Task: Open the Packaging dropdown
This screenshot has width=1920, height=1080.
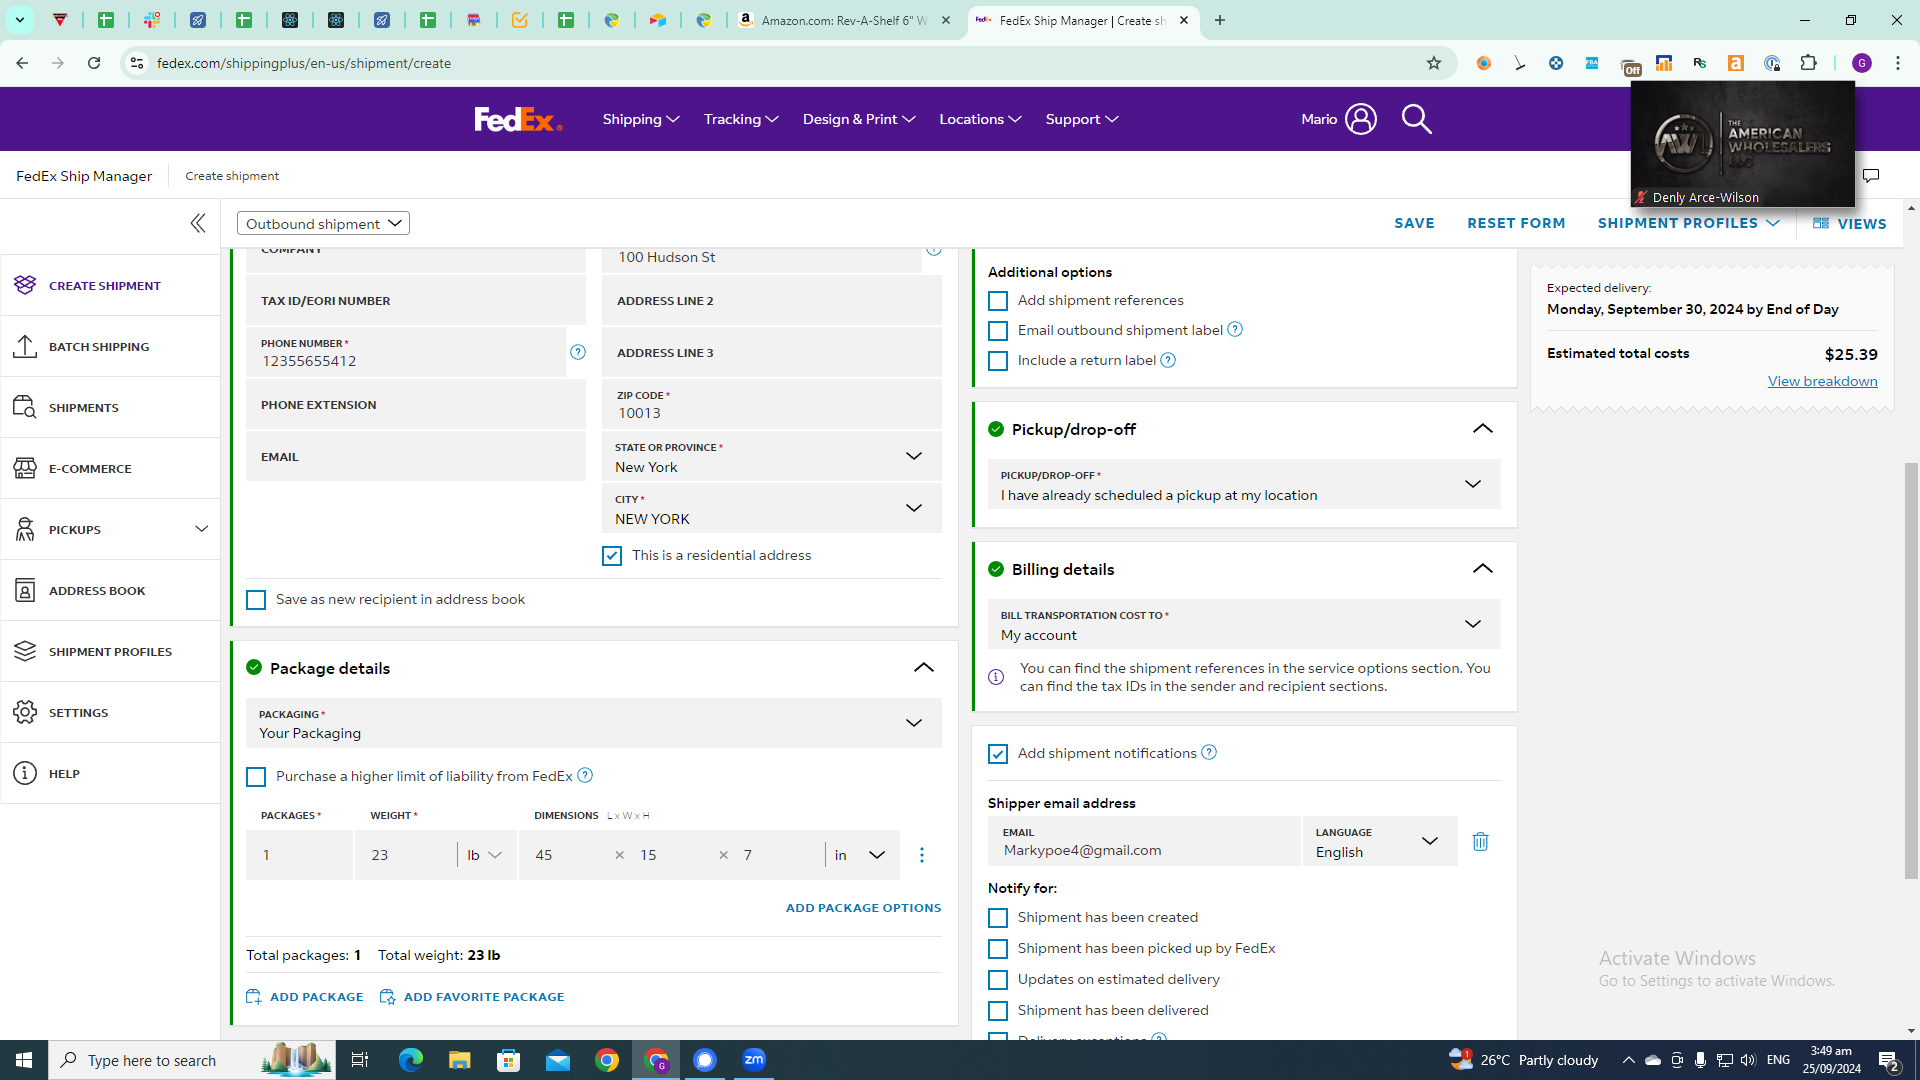Action: [593, 723]
